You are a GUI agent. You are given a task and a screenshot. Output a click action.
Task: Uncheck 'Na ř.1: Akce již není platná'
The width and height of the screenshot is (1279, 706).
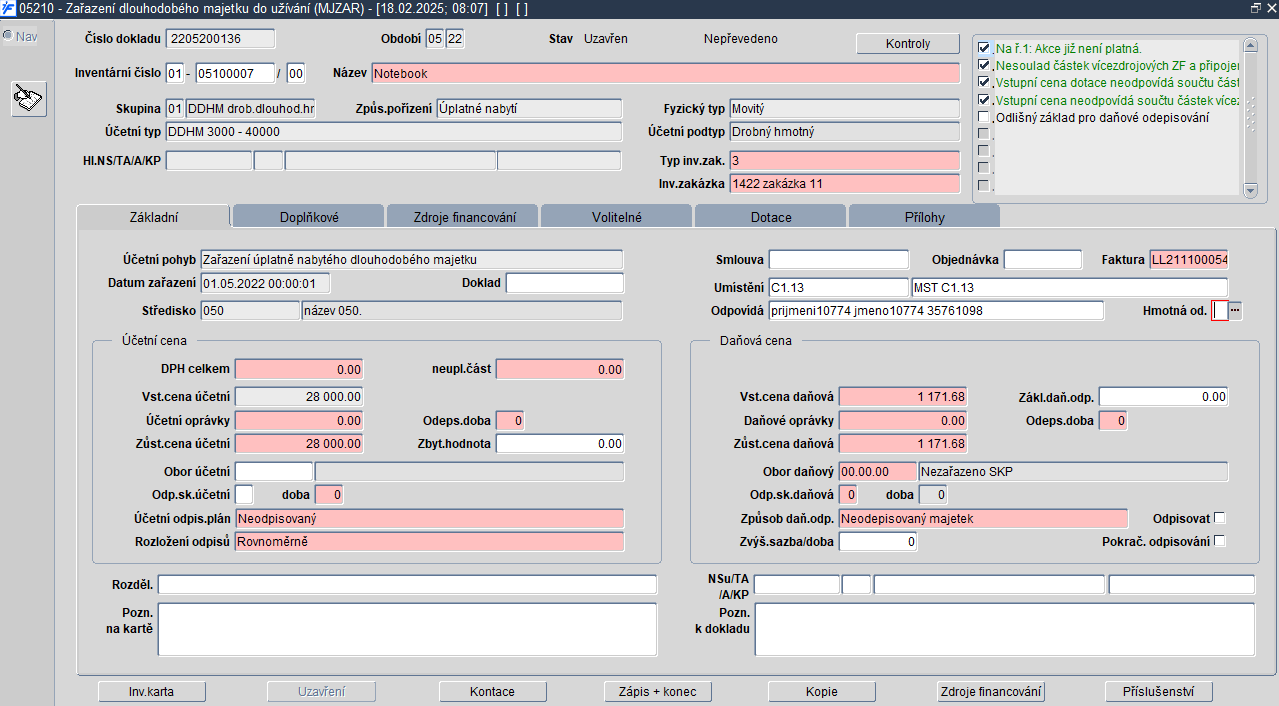pos(984,48)
